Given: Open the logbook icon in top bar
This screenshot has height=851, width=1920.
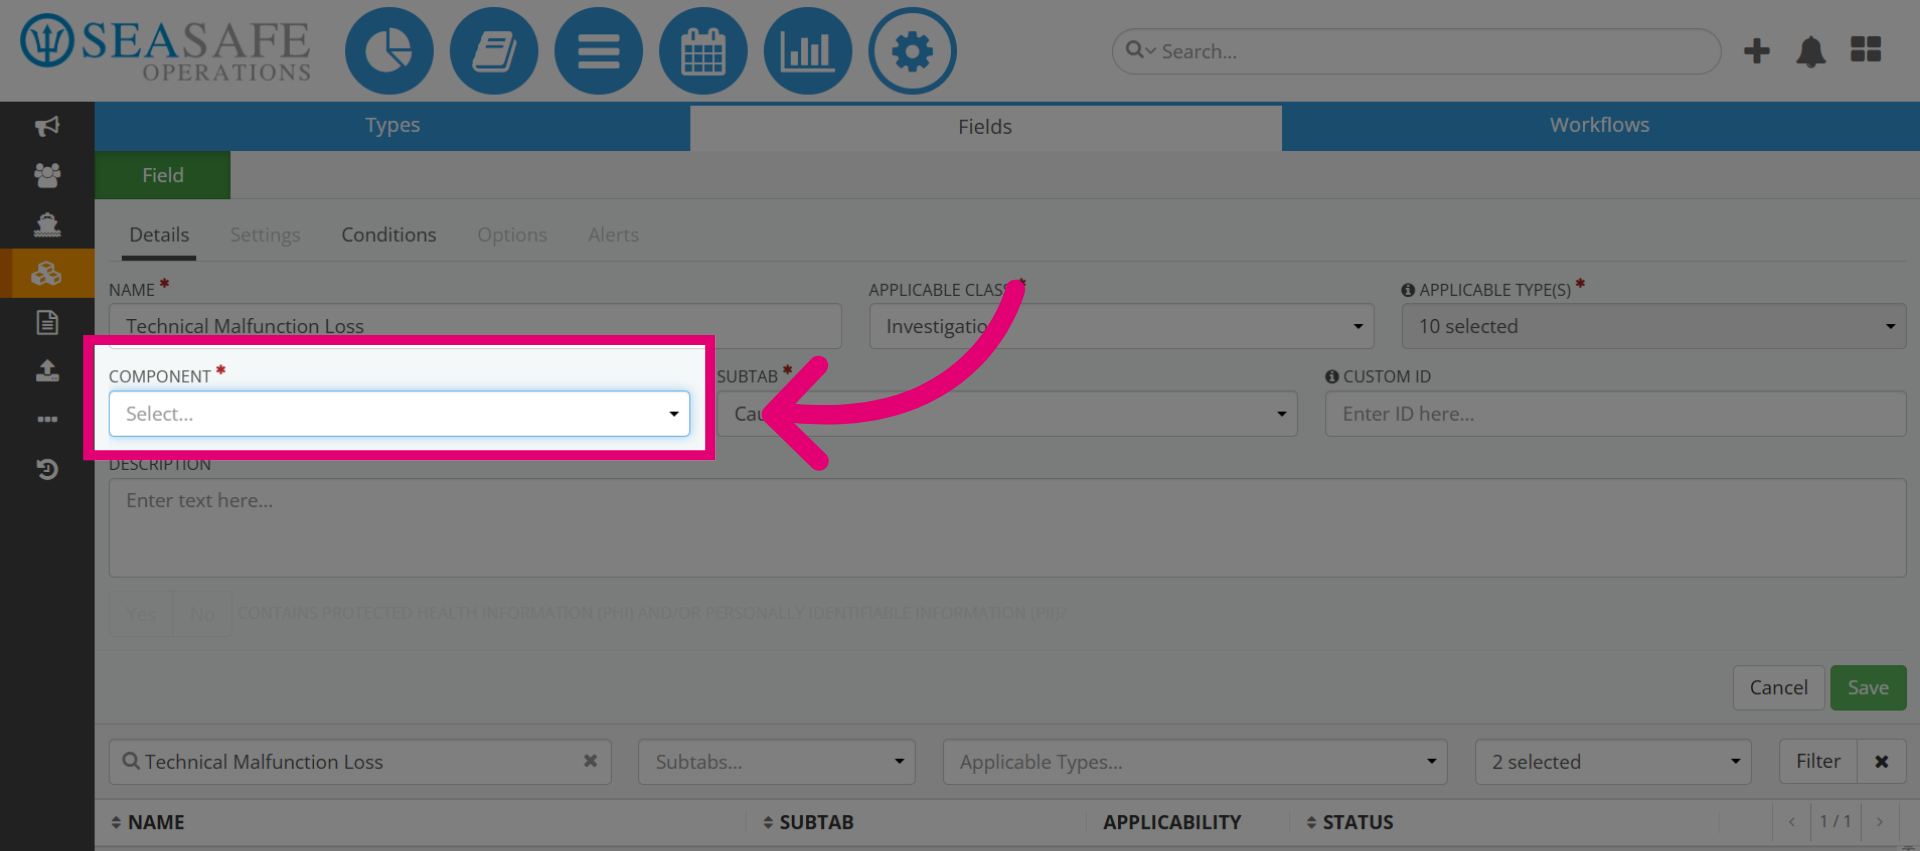Looking at the screenshot, I should (494, 51).
